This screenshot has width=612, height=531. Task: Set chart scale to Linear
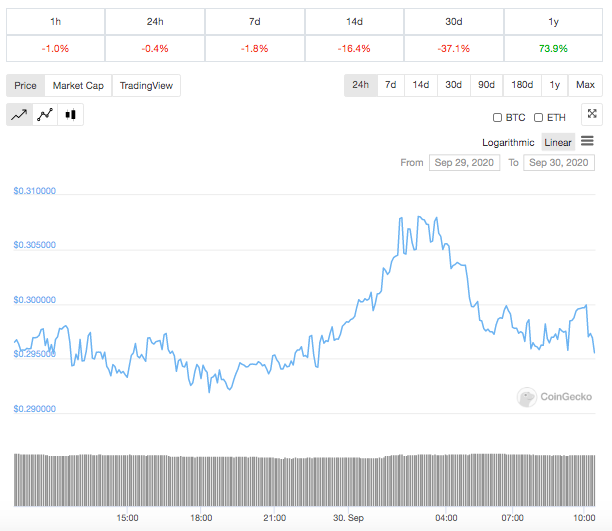point(558,142)
